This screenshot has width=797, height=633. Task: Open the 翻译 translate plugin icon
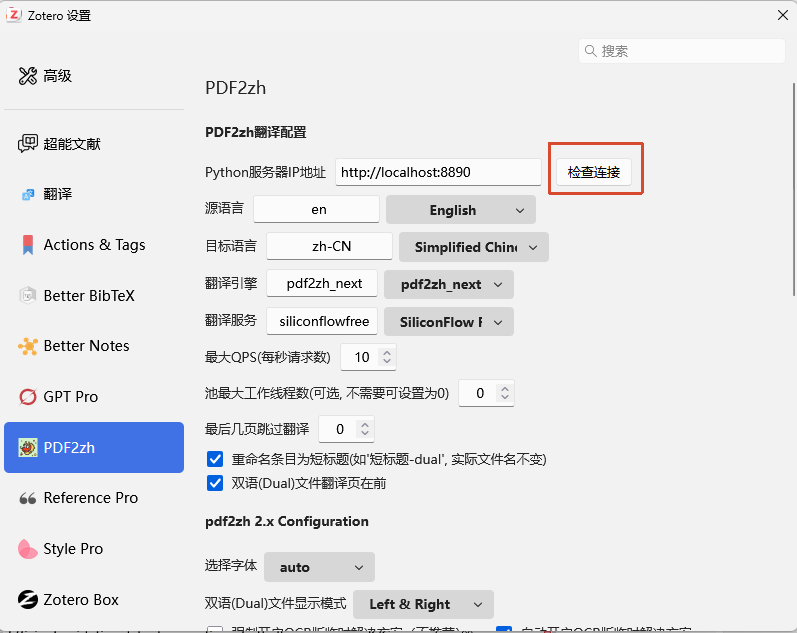click(x=28, y=194)
